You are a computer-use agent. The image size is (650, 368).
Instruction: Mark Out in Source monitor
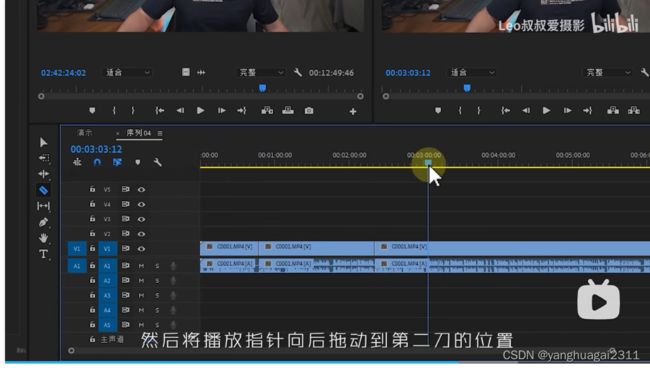click(133, 111)
